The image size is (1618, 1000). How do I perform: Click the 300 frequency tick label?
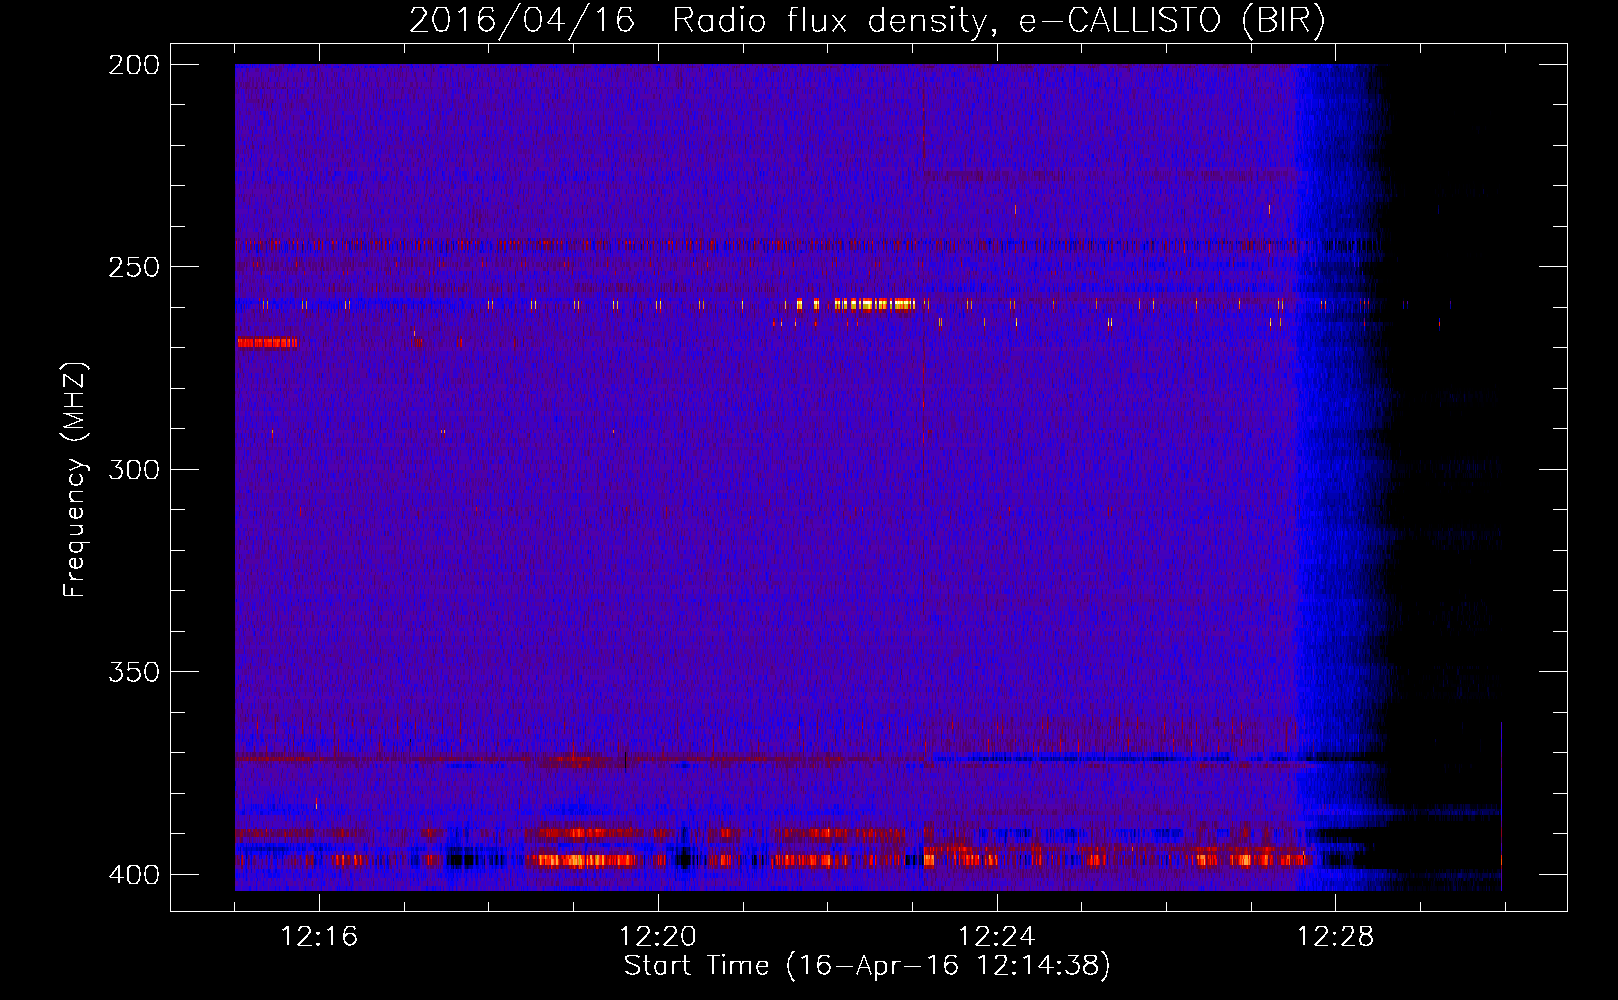point(134,470)
